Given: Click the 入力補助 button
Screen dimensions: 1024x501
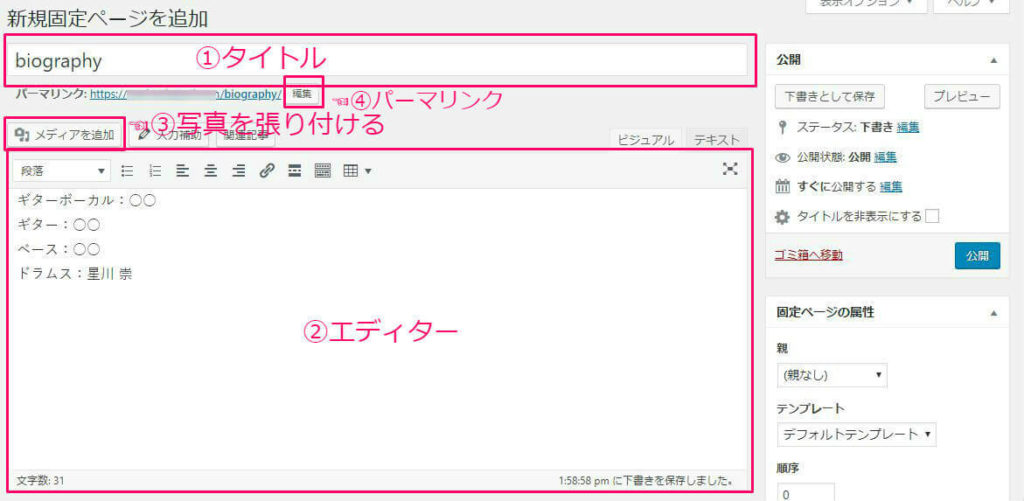Looking at the screenshot, I should pos(169,136).
